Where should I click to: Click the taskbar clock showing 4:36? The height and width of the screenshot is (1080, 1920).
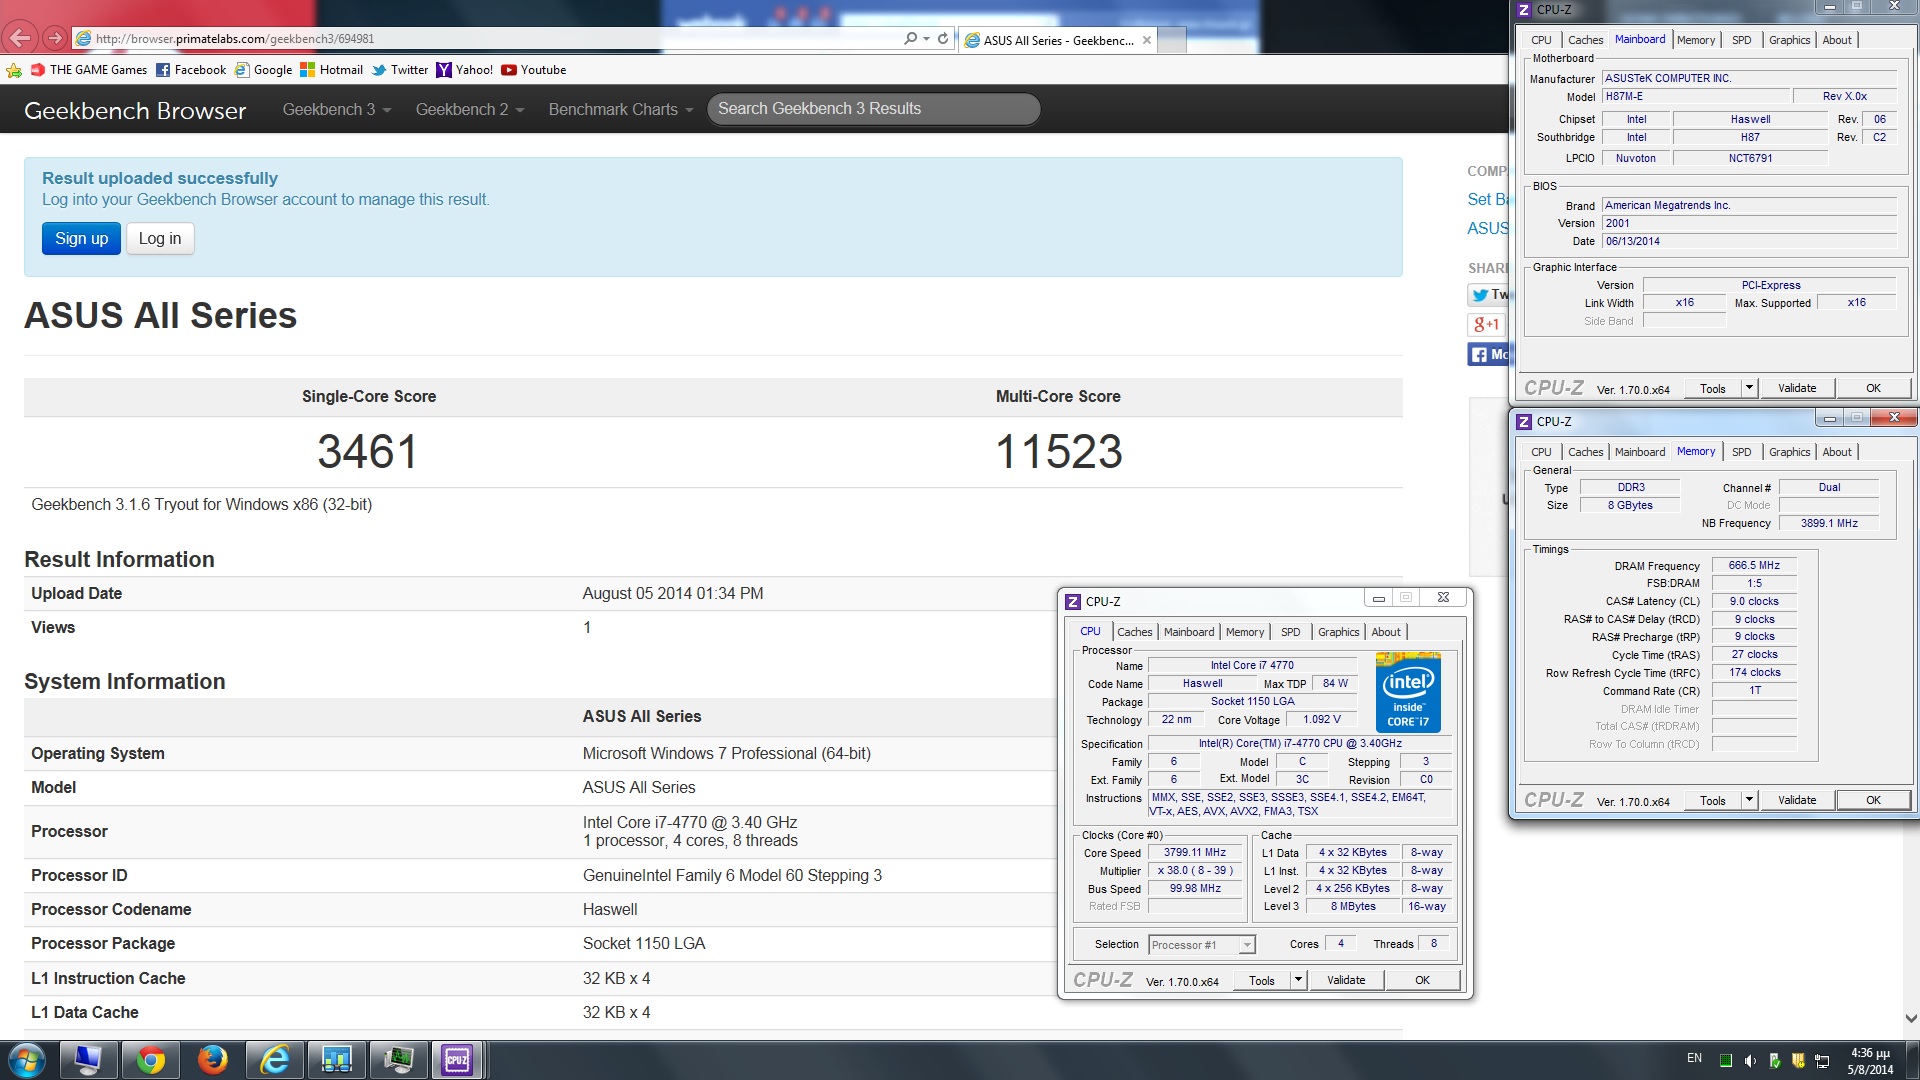[x=1870, y=1061]
